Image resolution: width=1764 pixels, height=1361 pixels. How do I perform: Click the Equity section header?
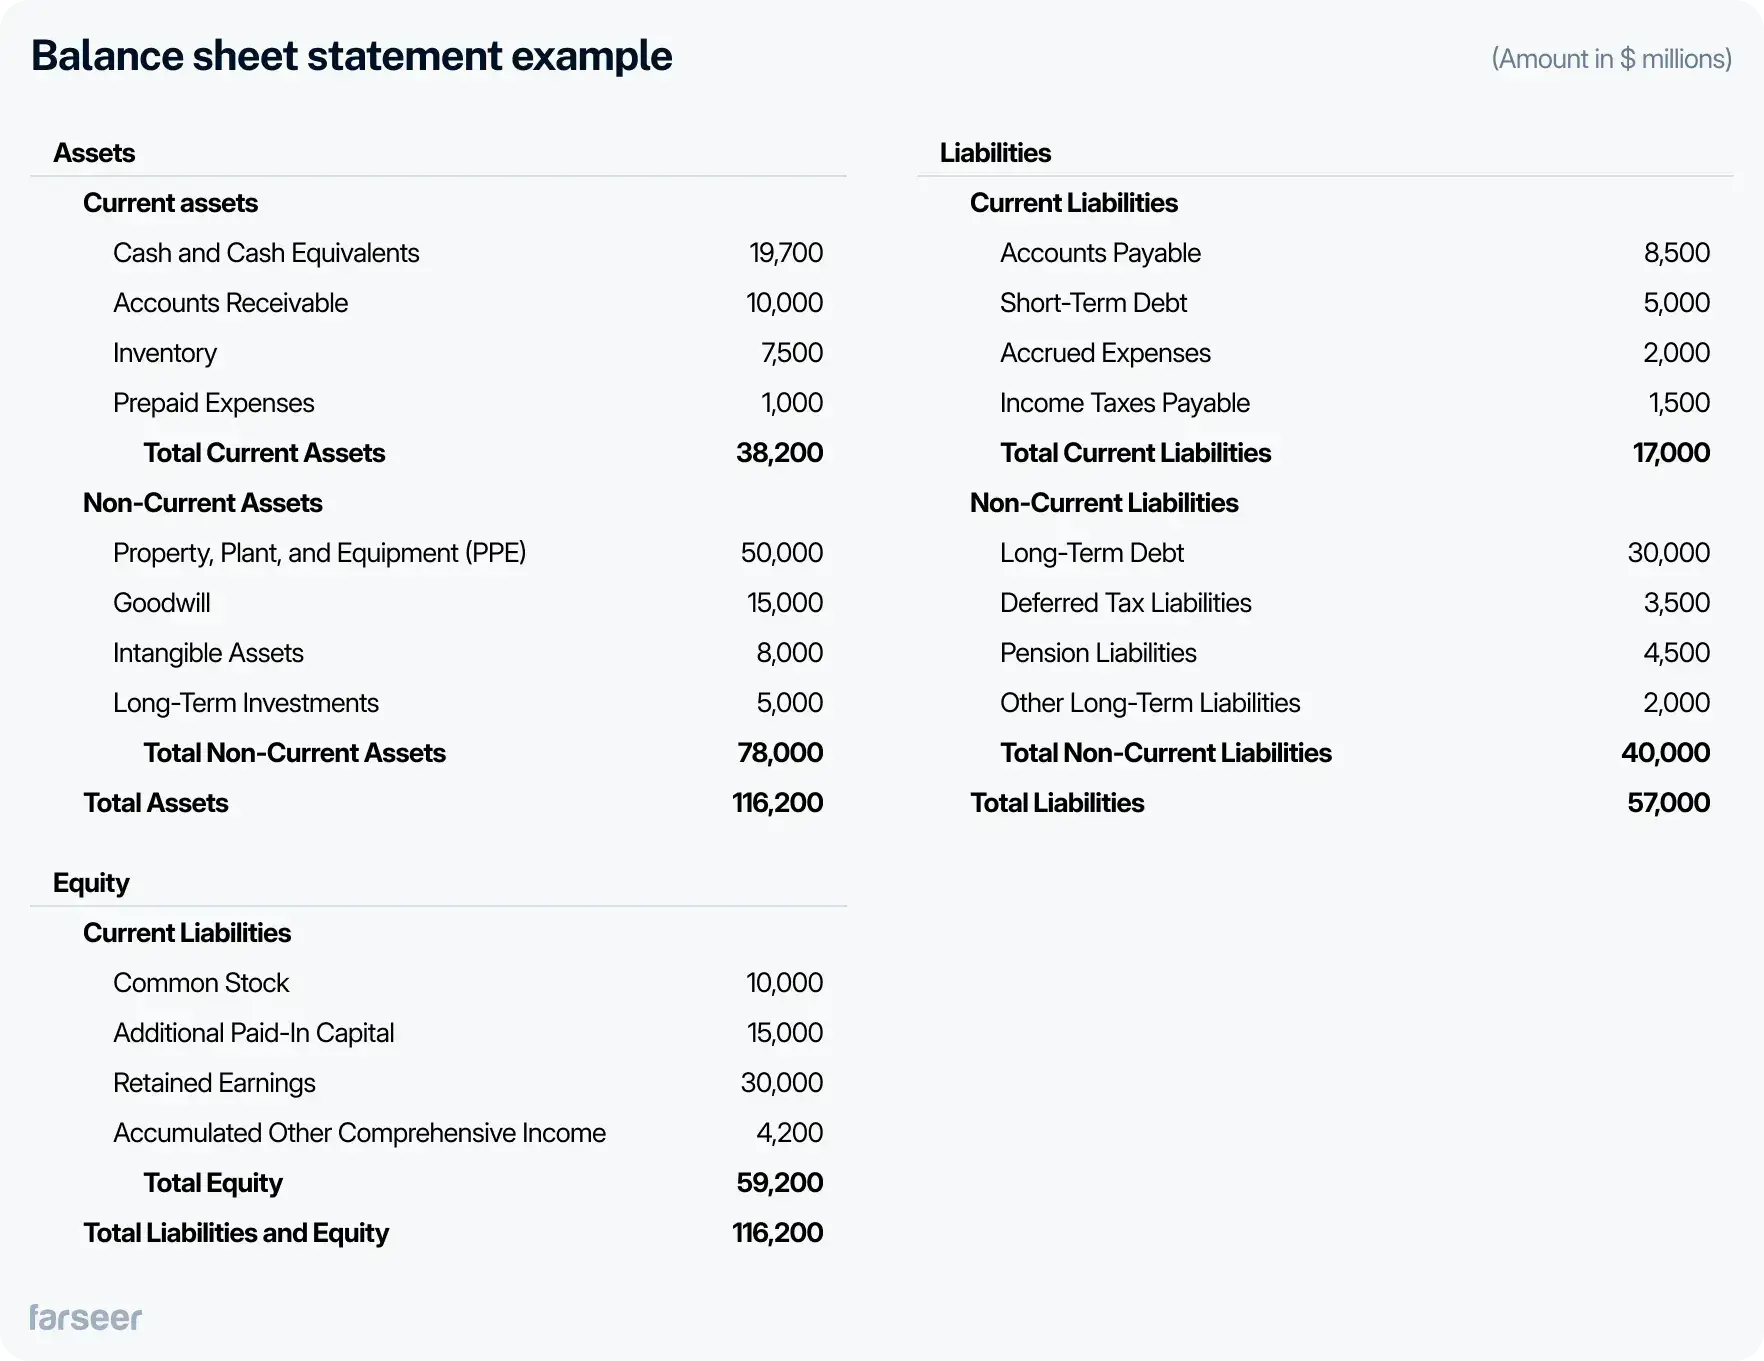[90, 882]
